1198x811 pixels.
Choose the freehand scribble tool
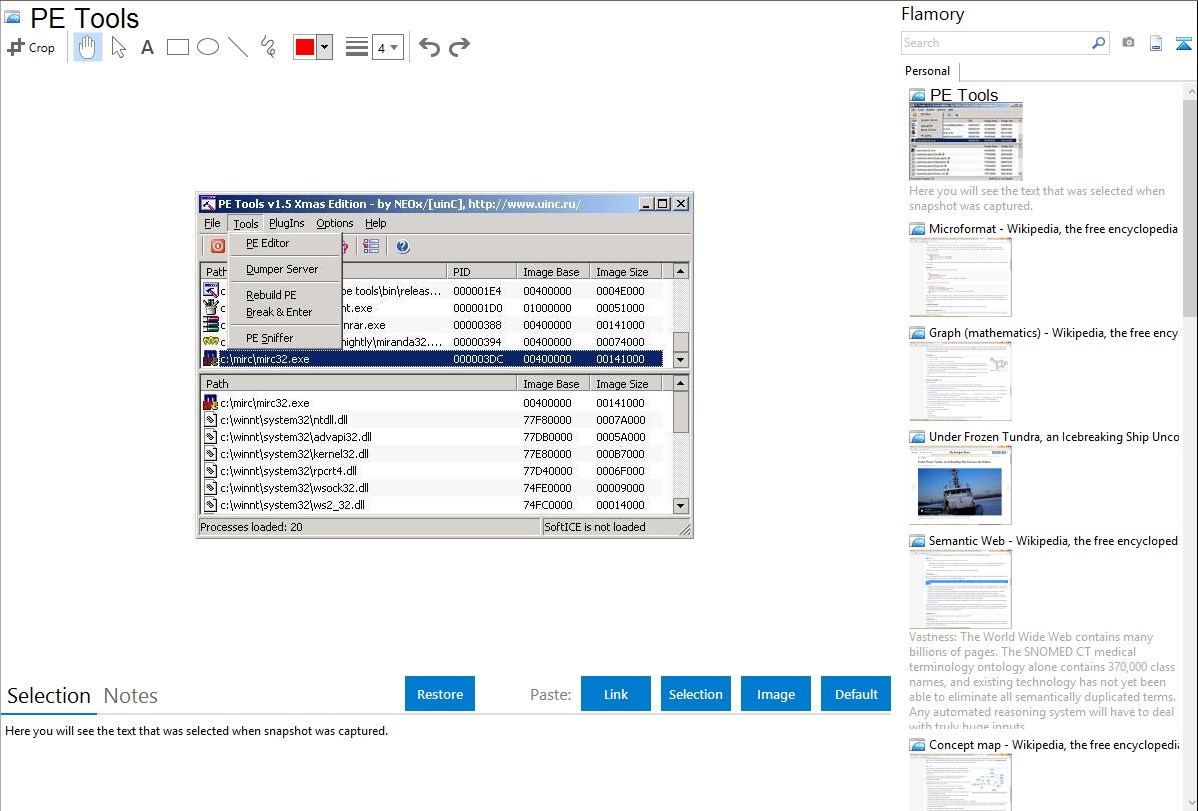pos(268,47)
